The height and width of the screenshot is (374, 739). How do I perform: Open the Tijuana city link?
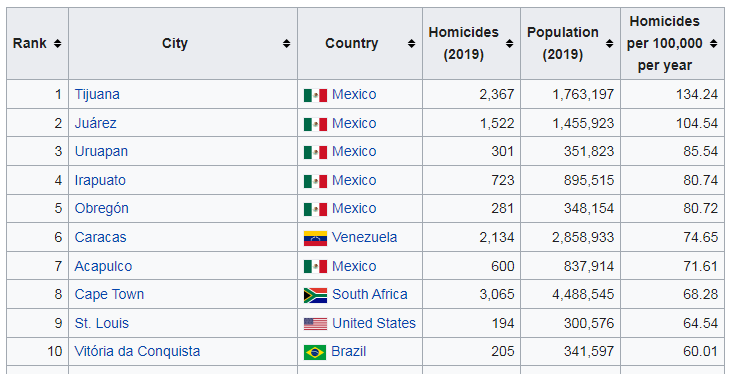point(97,94)
